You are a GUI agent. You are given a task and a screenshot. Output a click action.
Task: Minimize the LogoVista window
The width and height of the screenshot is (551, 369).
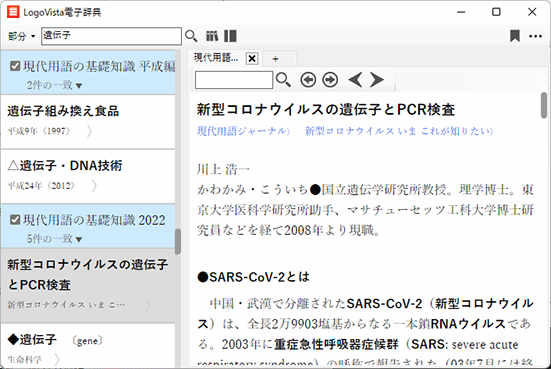point(461,12)
